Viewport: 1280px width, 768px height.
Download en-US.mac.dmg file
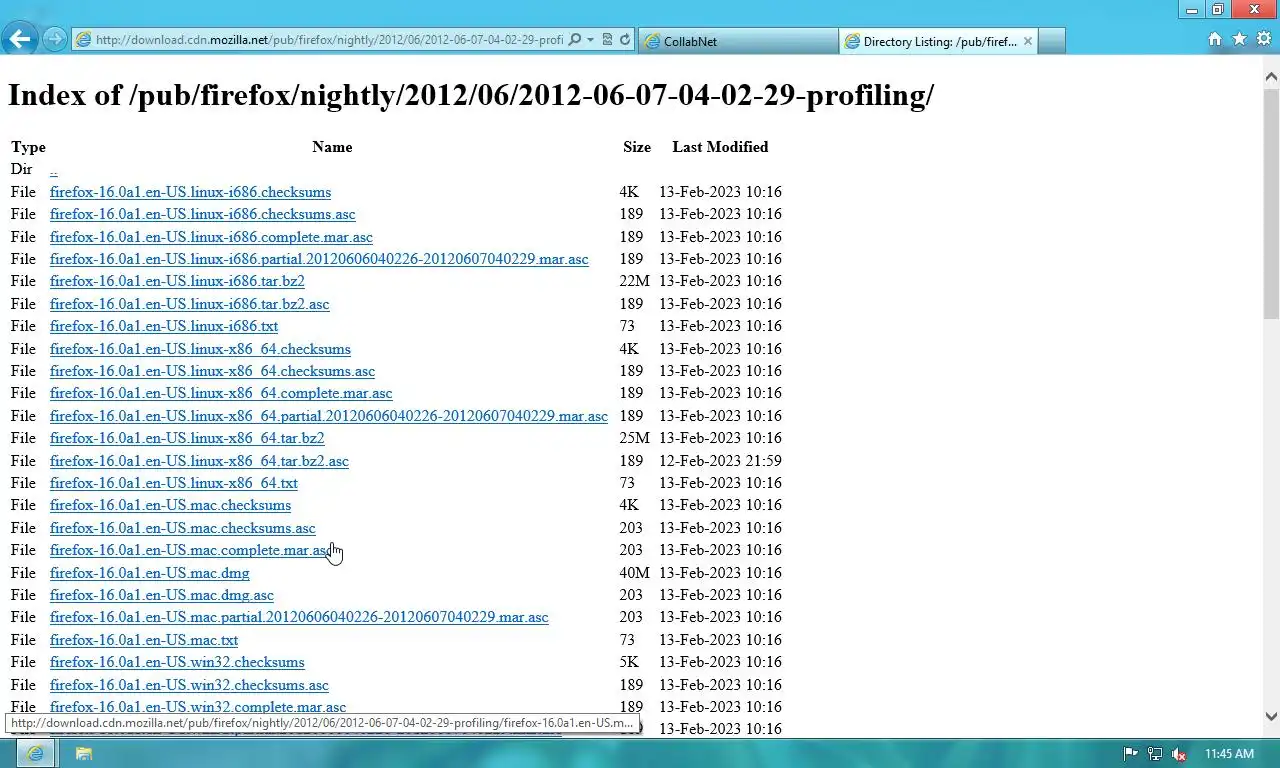[150, 573]
